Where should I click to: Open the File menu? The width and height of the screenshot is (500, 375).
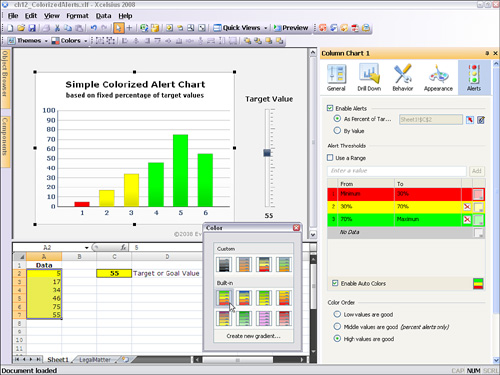coord(13,16)
